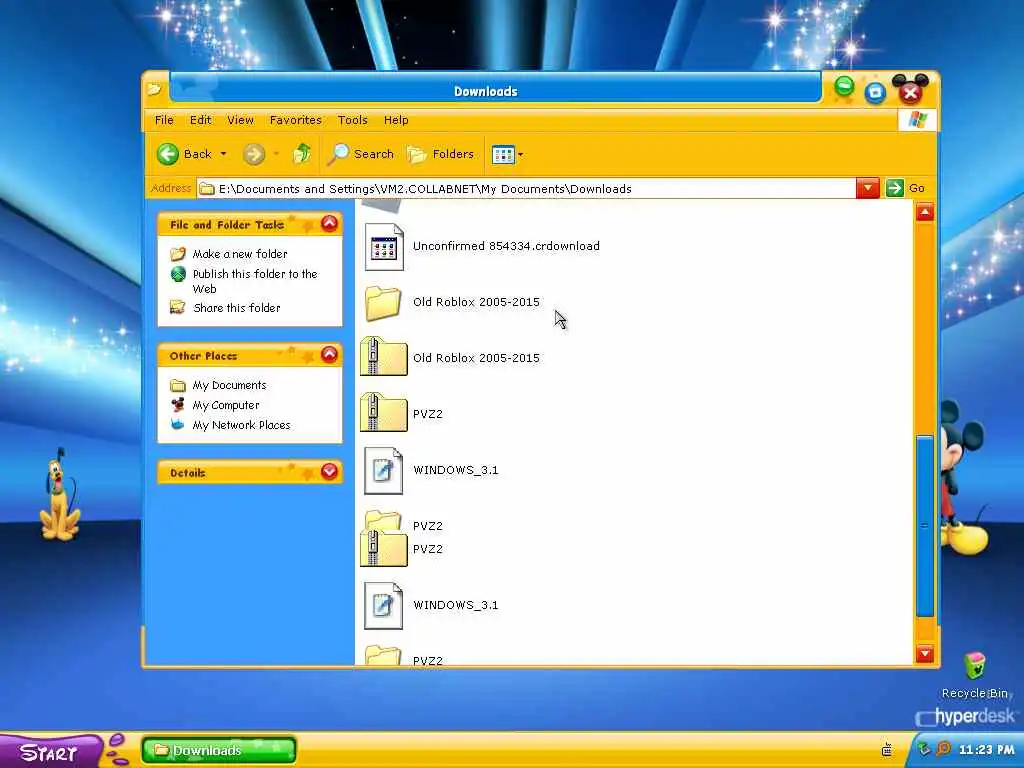Click the Forward arrow button
The image size is (1024, 768).
pyautogui.click(x=254, y=154)
